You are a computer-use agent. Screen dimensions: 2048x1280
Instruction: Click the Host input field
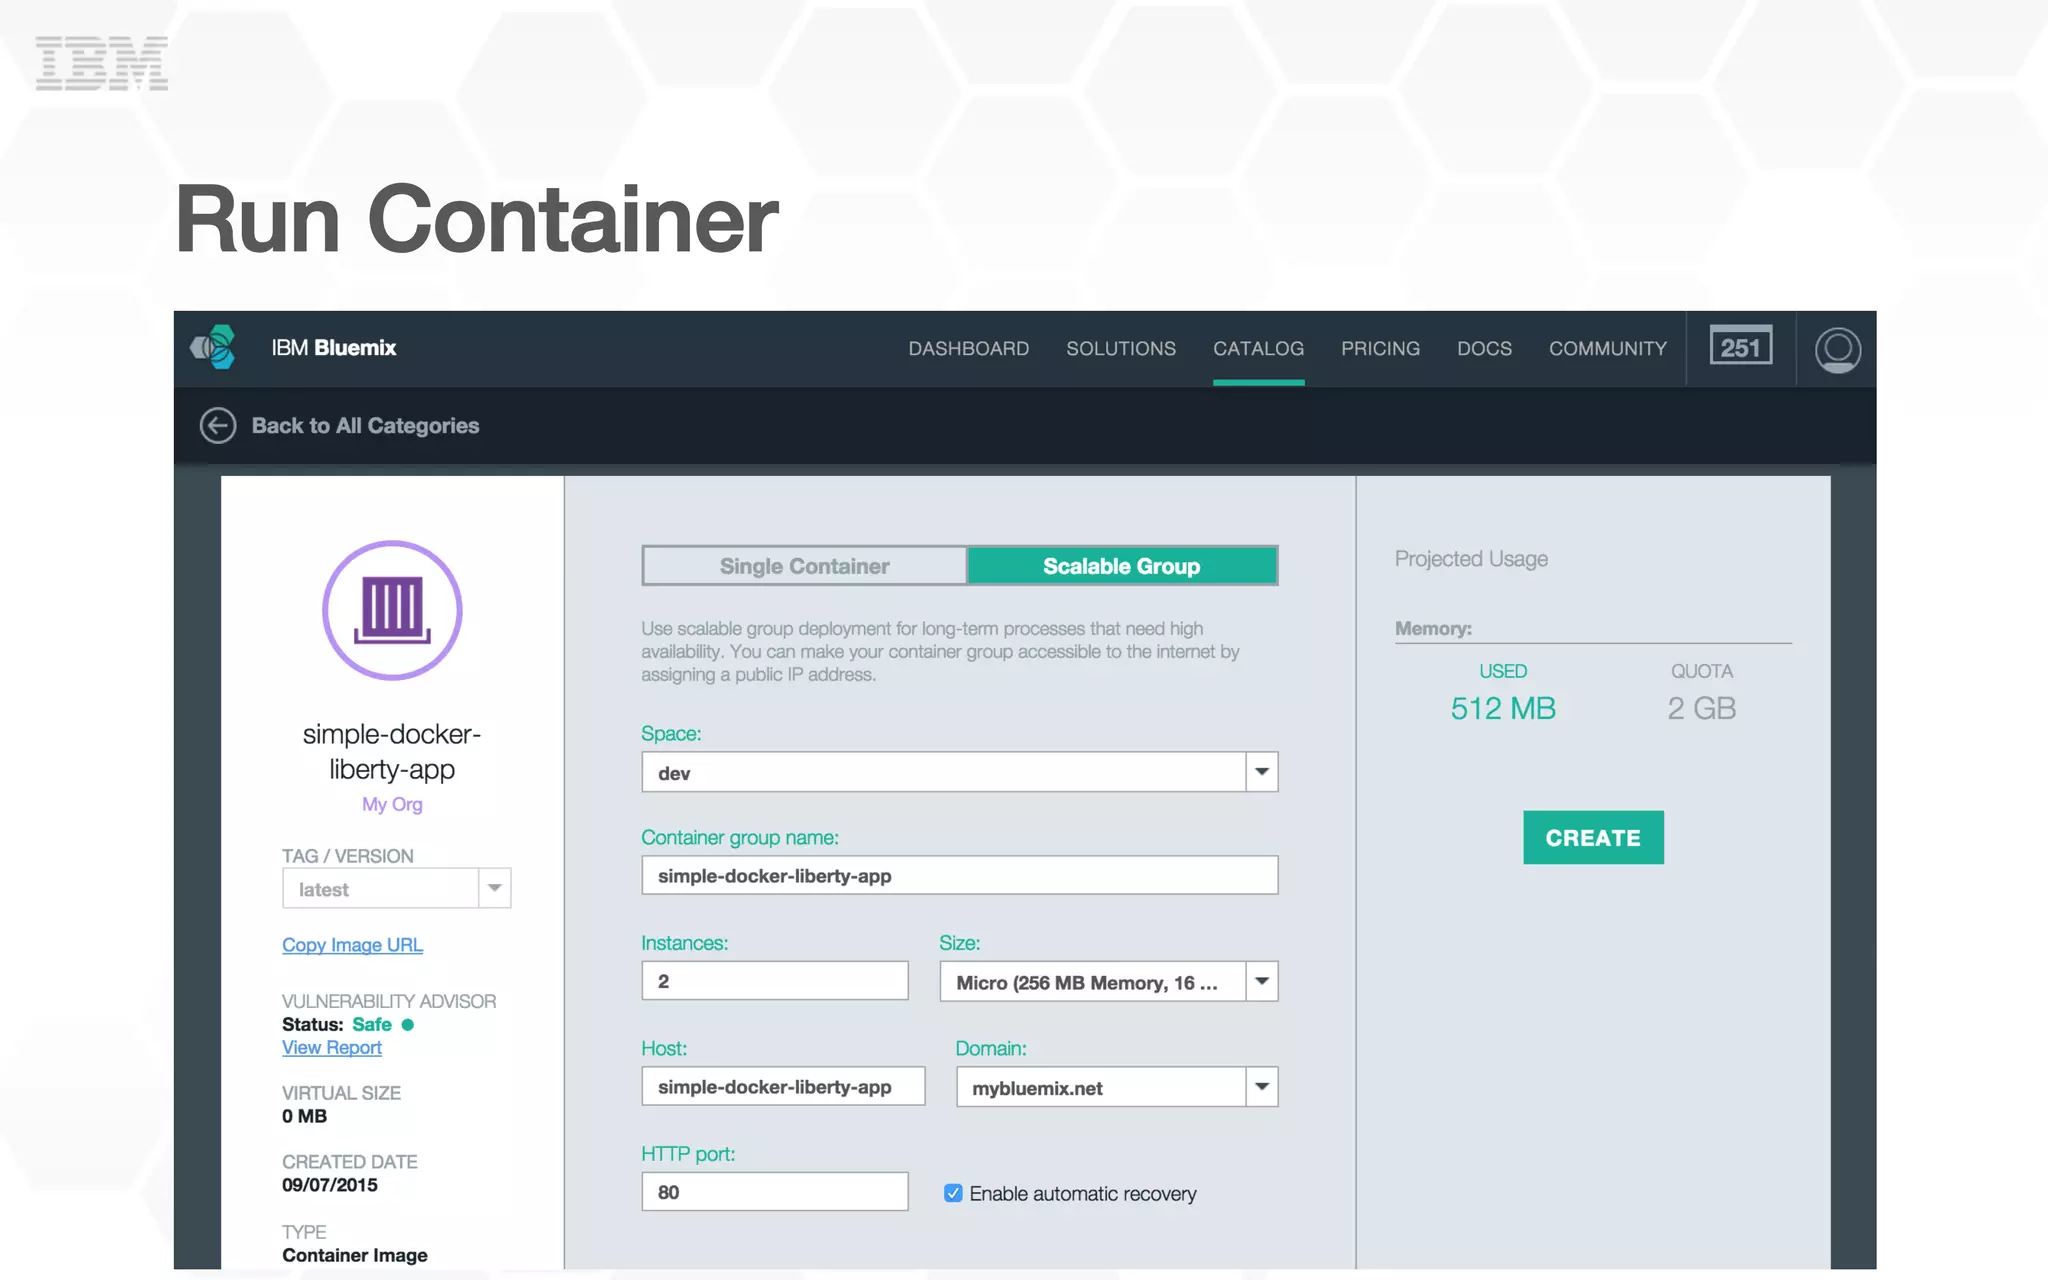(783, 1086)
